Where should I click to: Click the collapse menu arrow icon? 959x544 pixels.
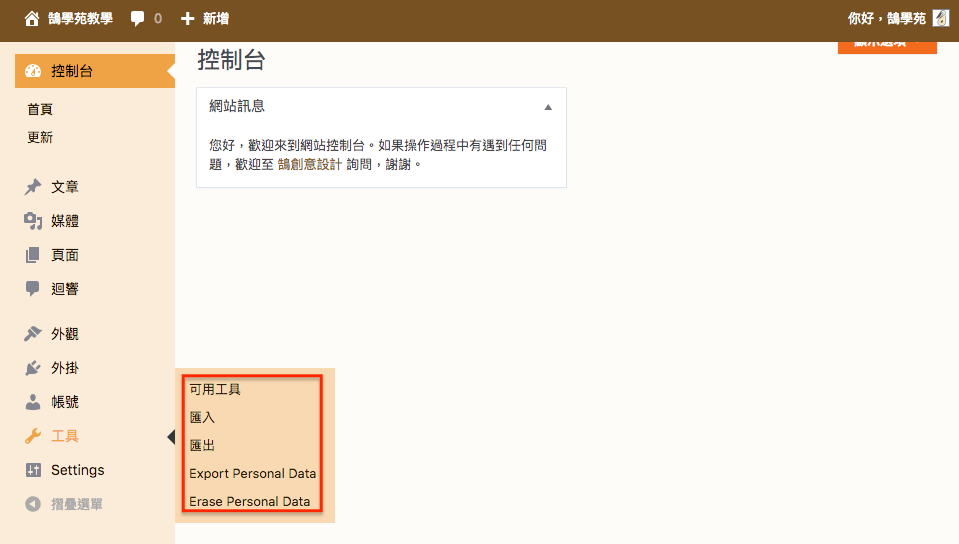click(33, 504)
